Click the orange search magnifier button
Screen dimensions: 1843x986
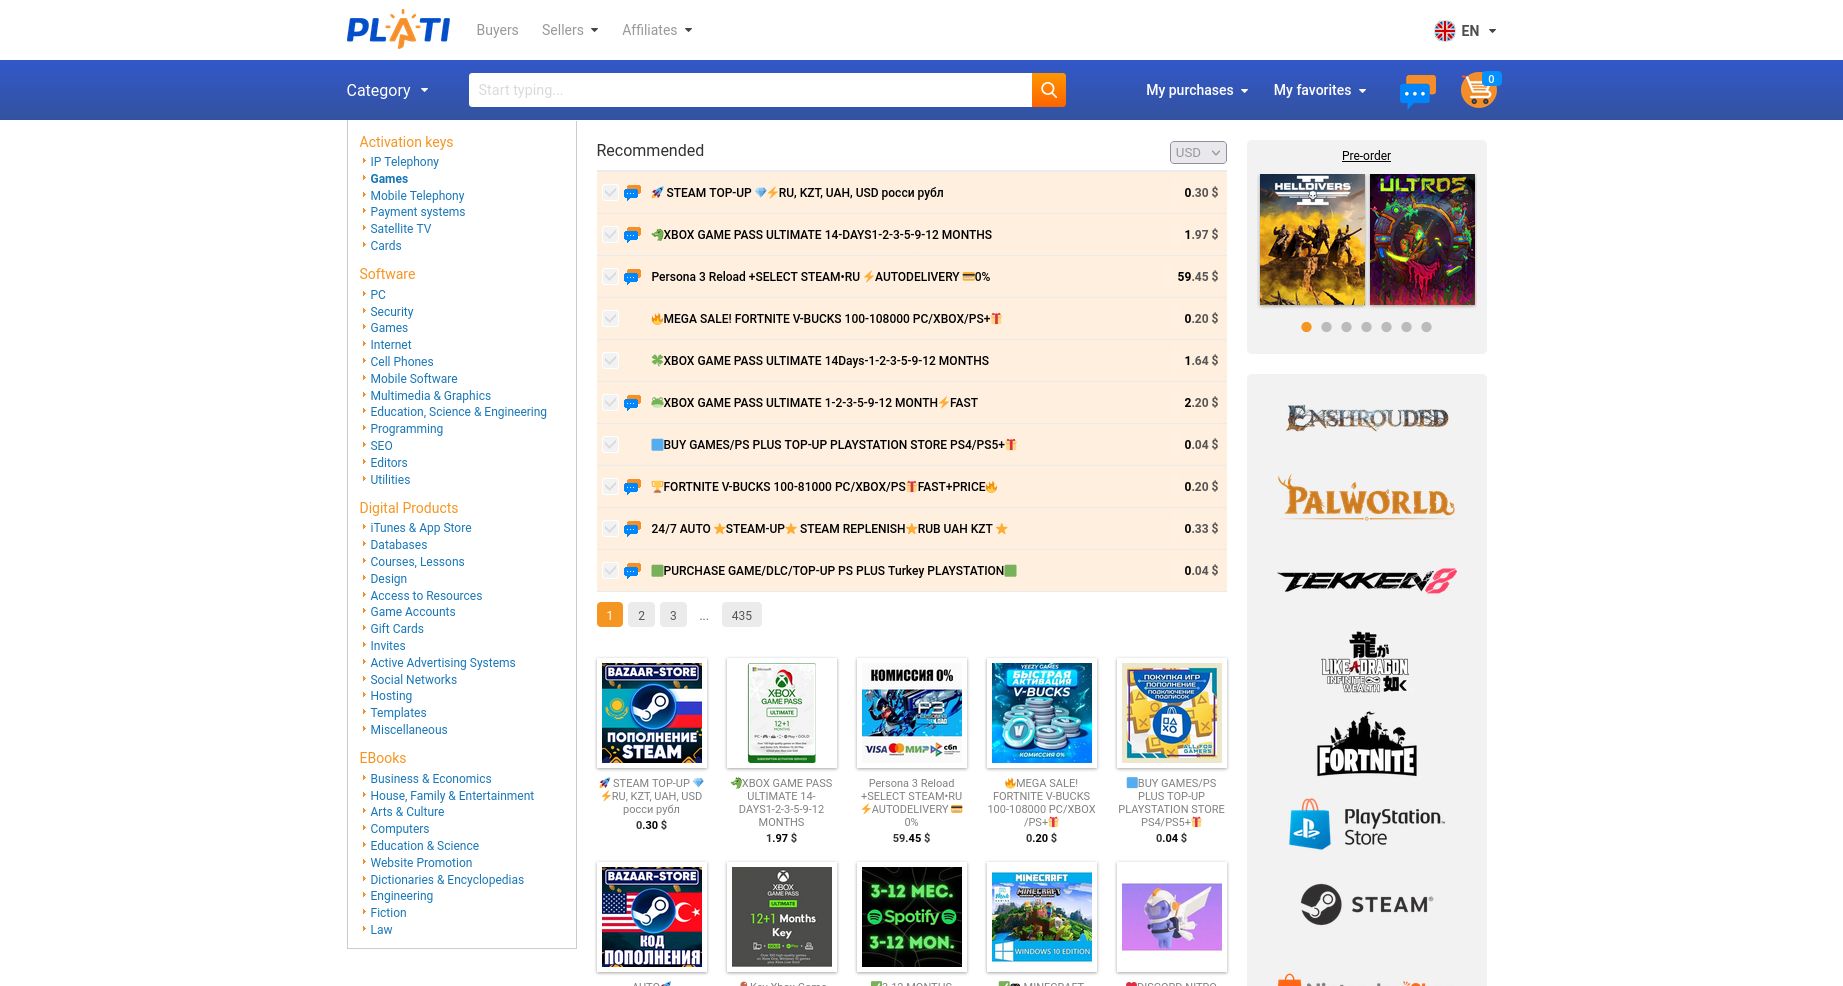pos(1048,90)
